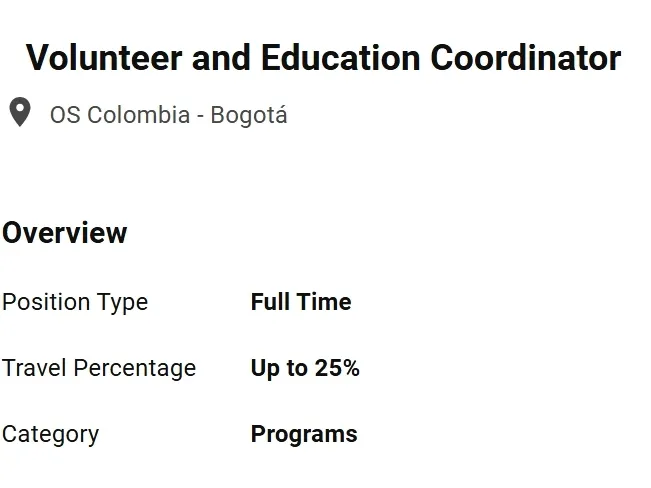
Task: Click the location pin icon
Action: [x=20, y=112]
